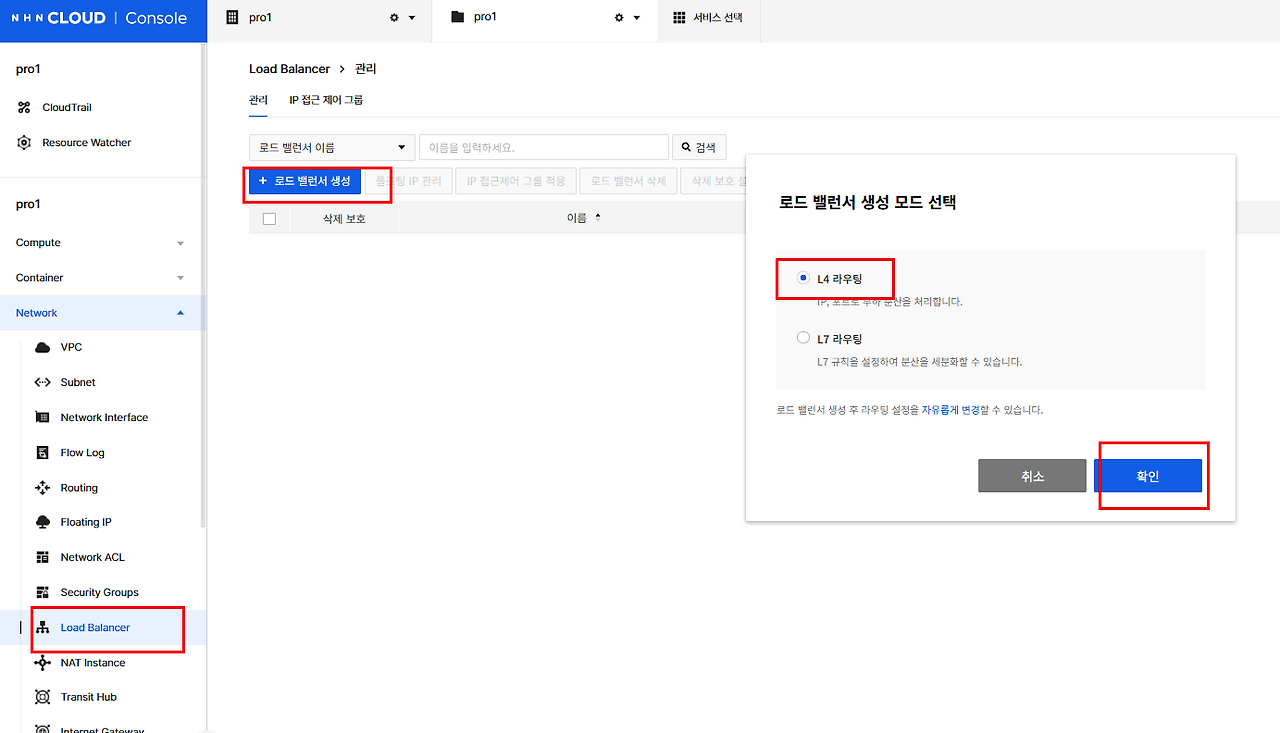Switch to the 관리 tab
This screenshot has width=1280, height=733.
pyautogui.click(x=258, y=100)
